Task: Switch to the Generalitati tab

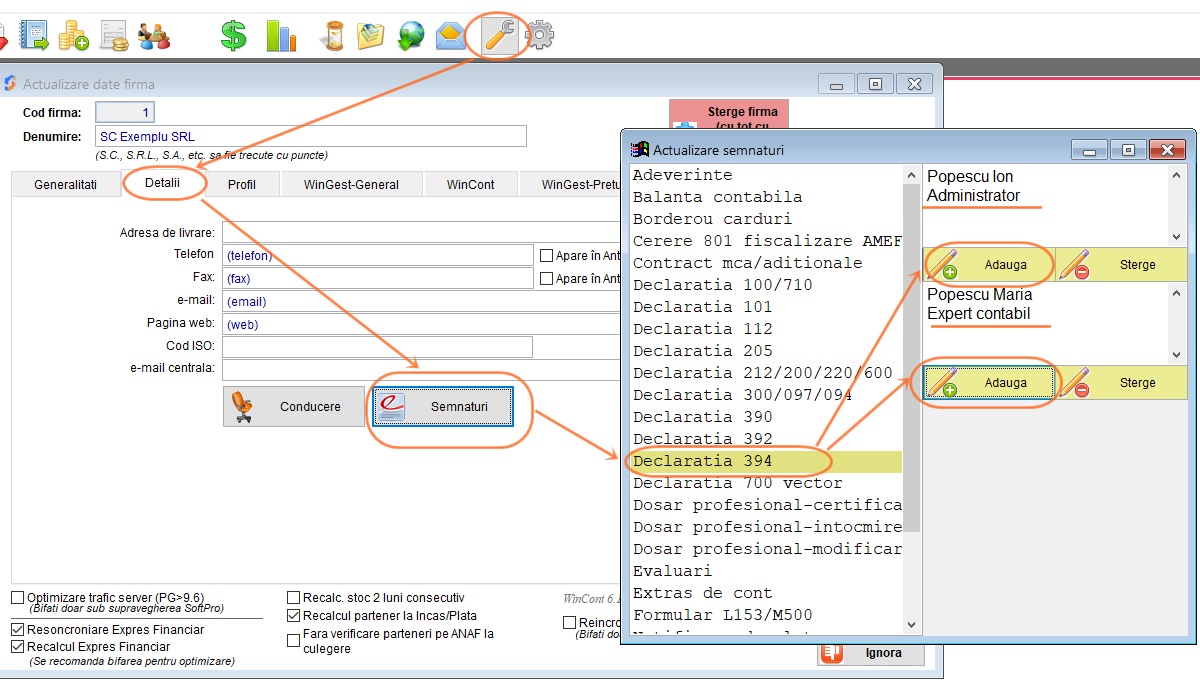Action: pos(65,185)
